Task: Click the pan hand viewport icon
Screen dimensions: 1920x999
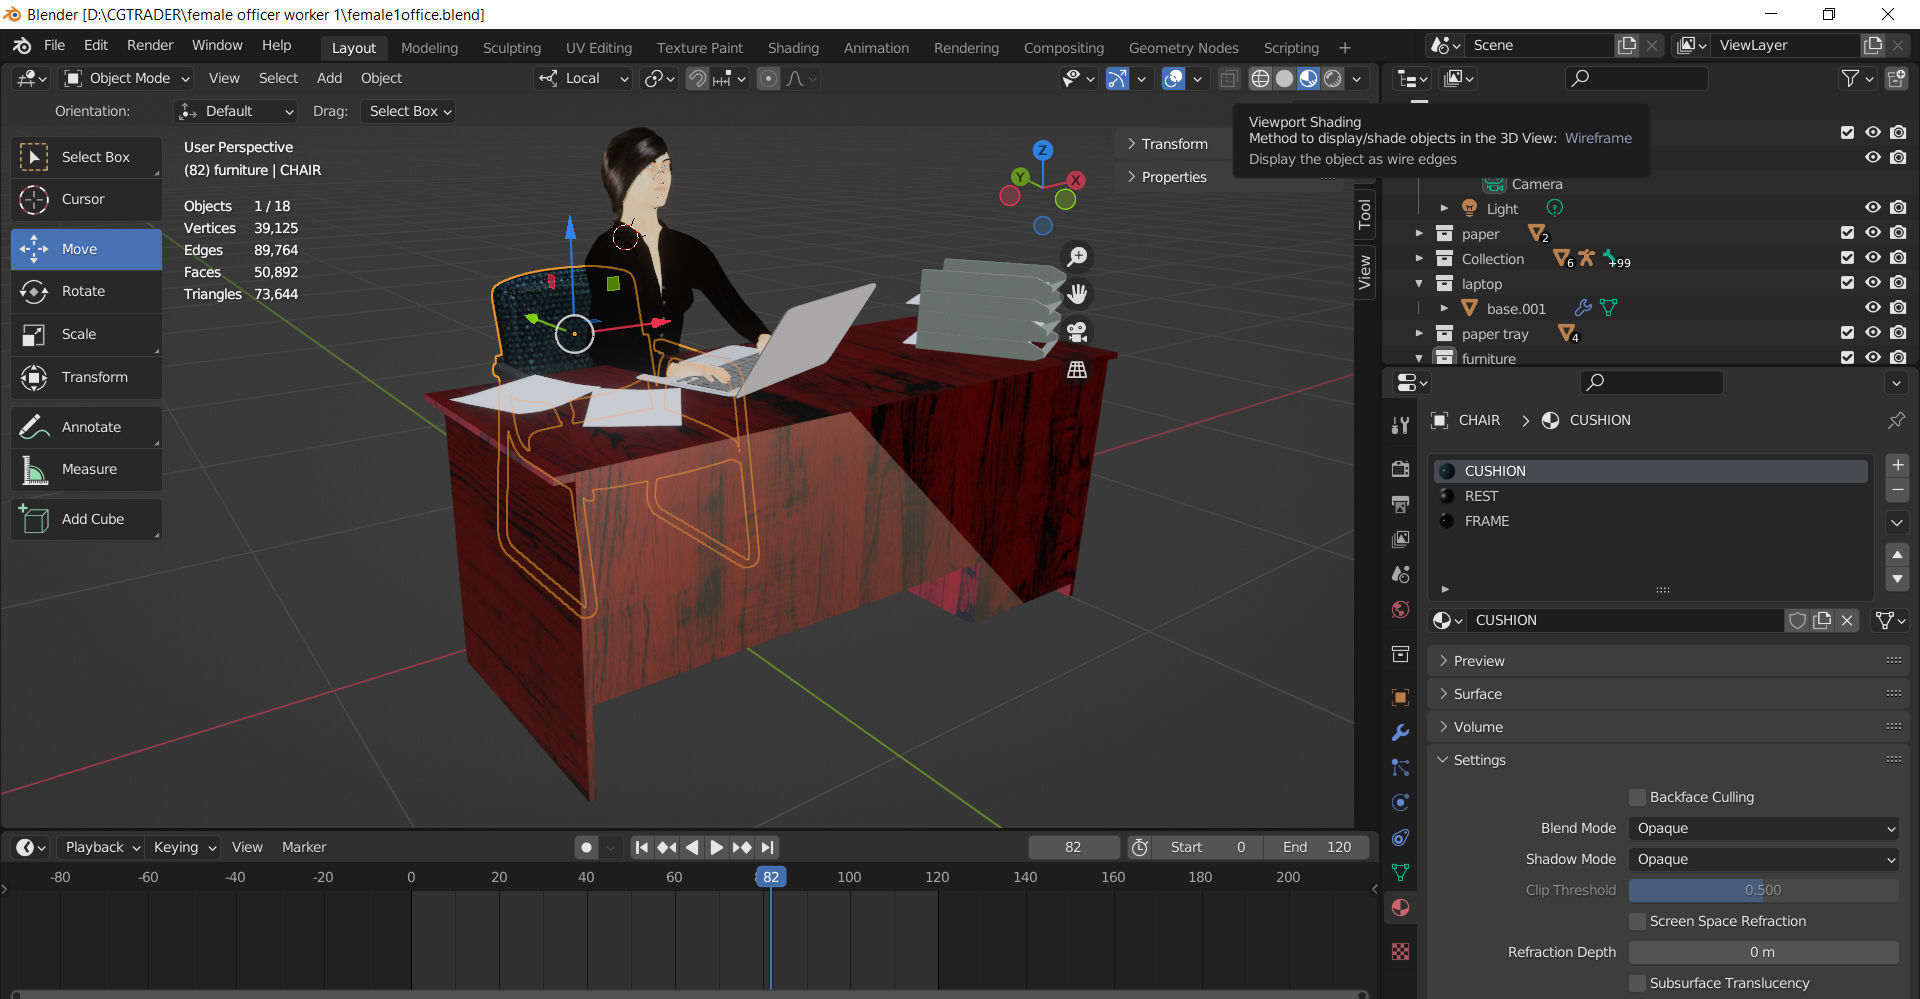Action: click(x=1077, y=294)
